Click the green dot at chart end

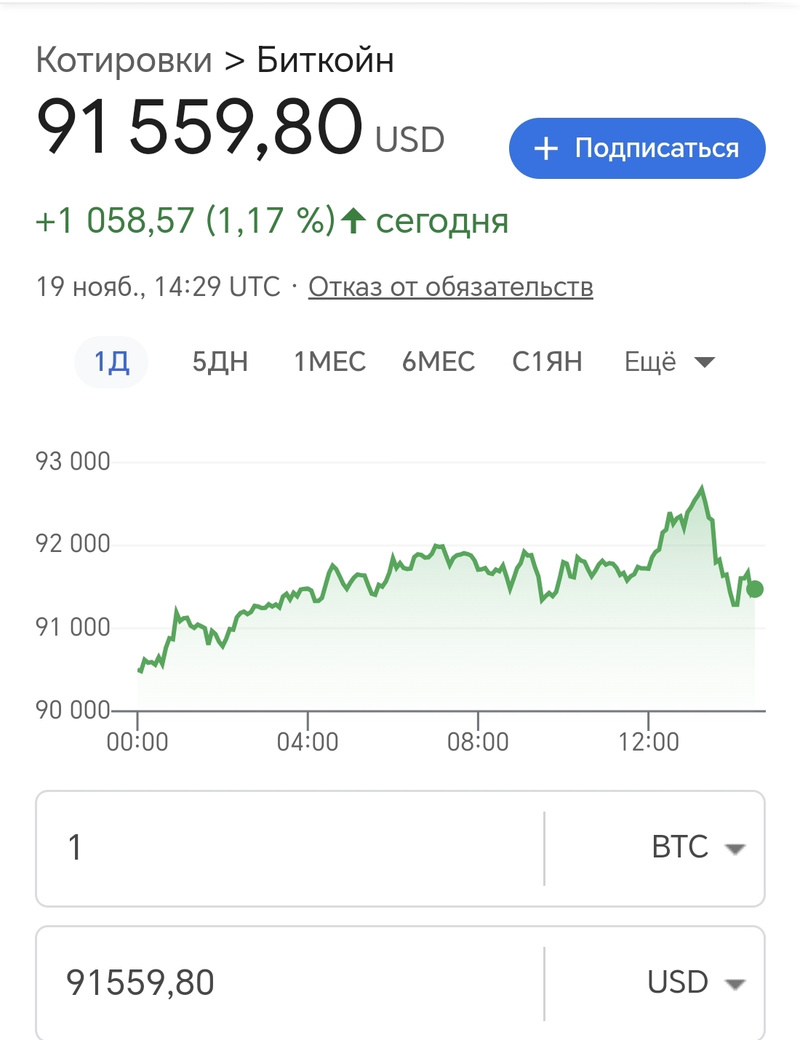[755, 589]
